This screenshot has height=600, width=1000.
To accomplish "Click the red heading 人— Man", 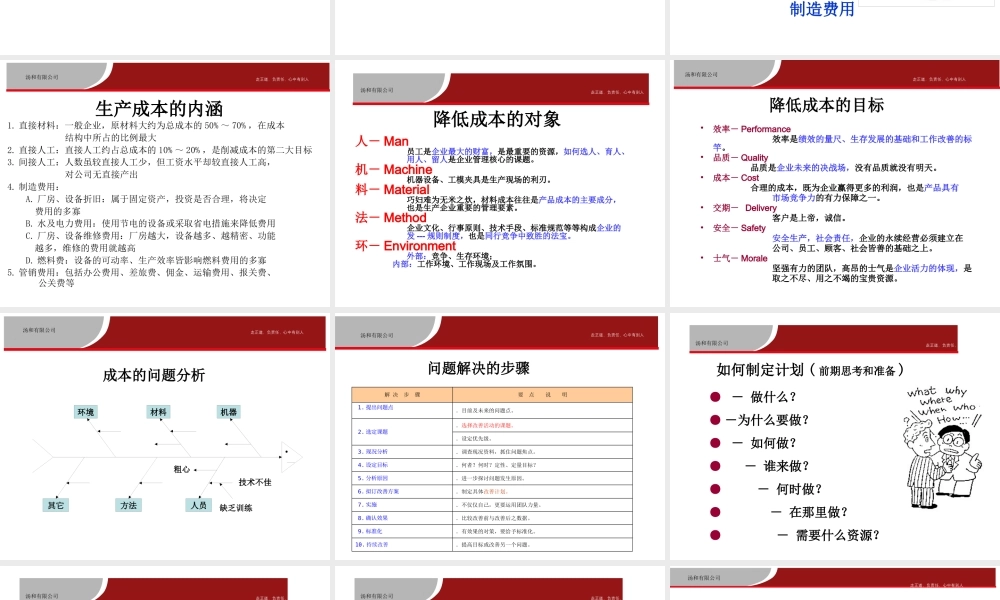I will pos(381,141).
